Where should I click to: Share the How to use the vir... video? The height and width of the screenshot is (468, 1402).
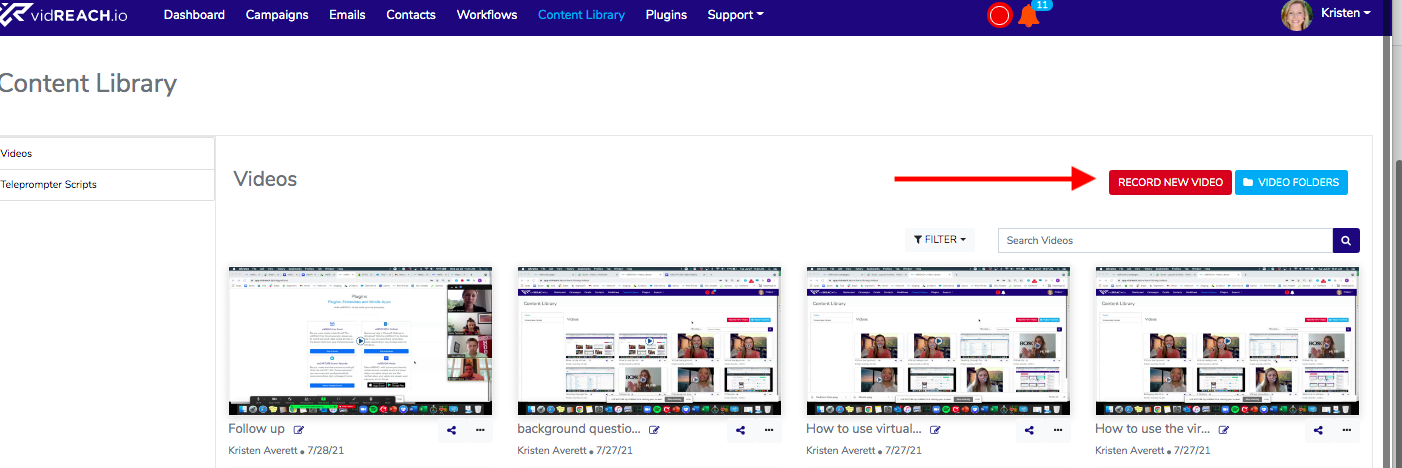click(x=1319, y=430)
